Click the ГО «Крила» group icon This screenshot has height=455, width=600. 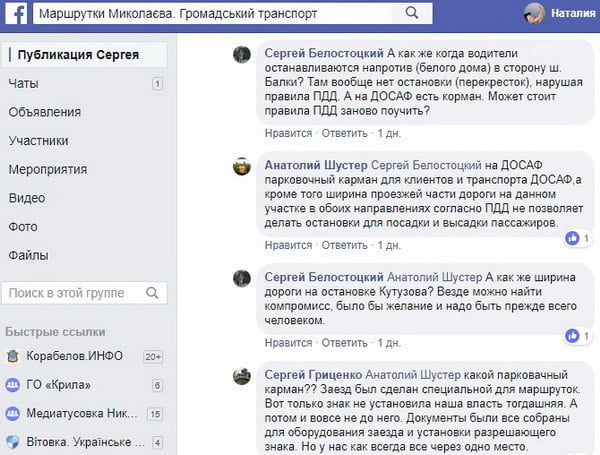point(13,385)
